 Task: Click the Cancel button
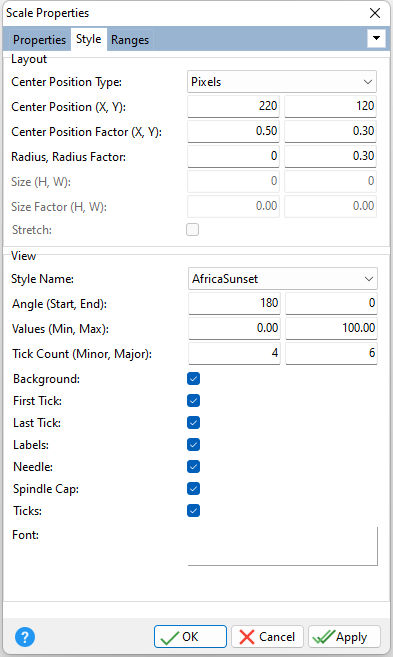268,637
